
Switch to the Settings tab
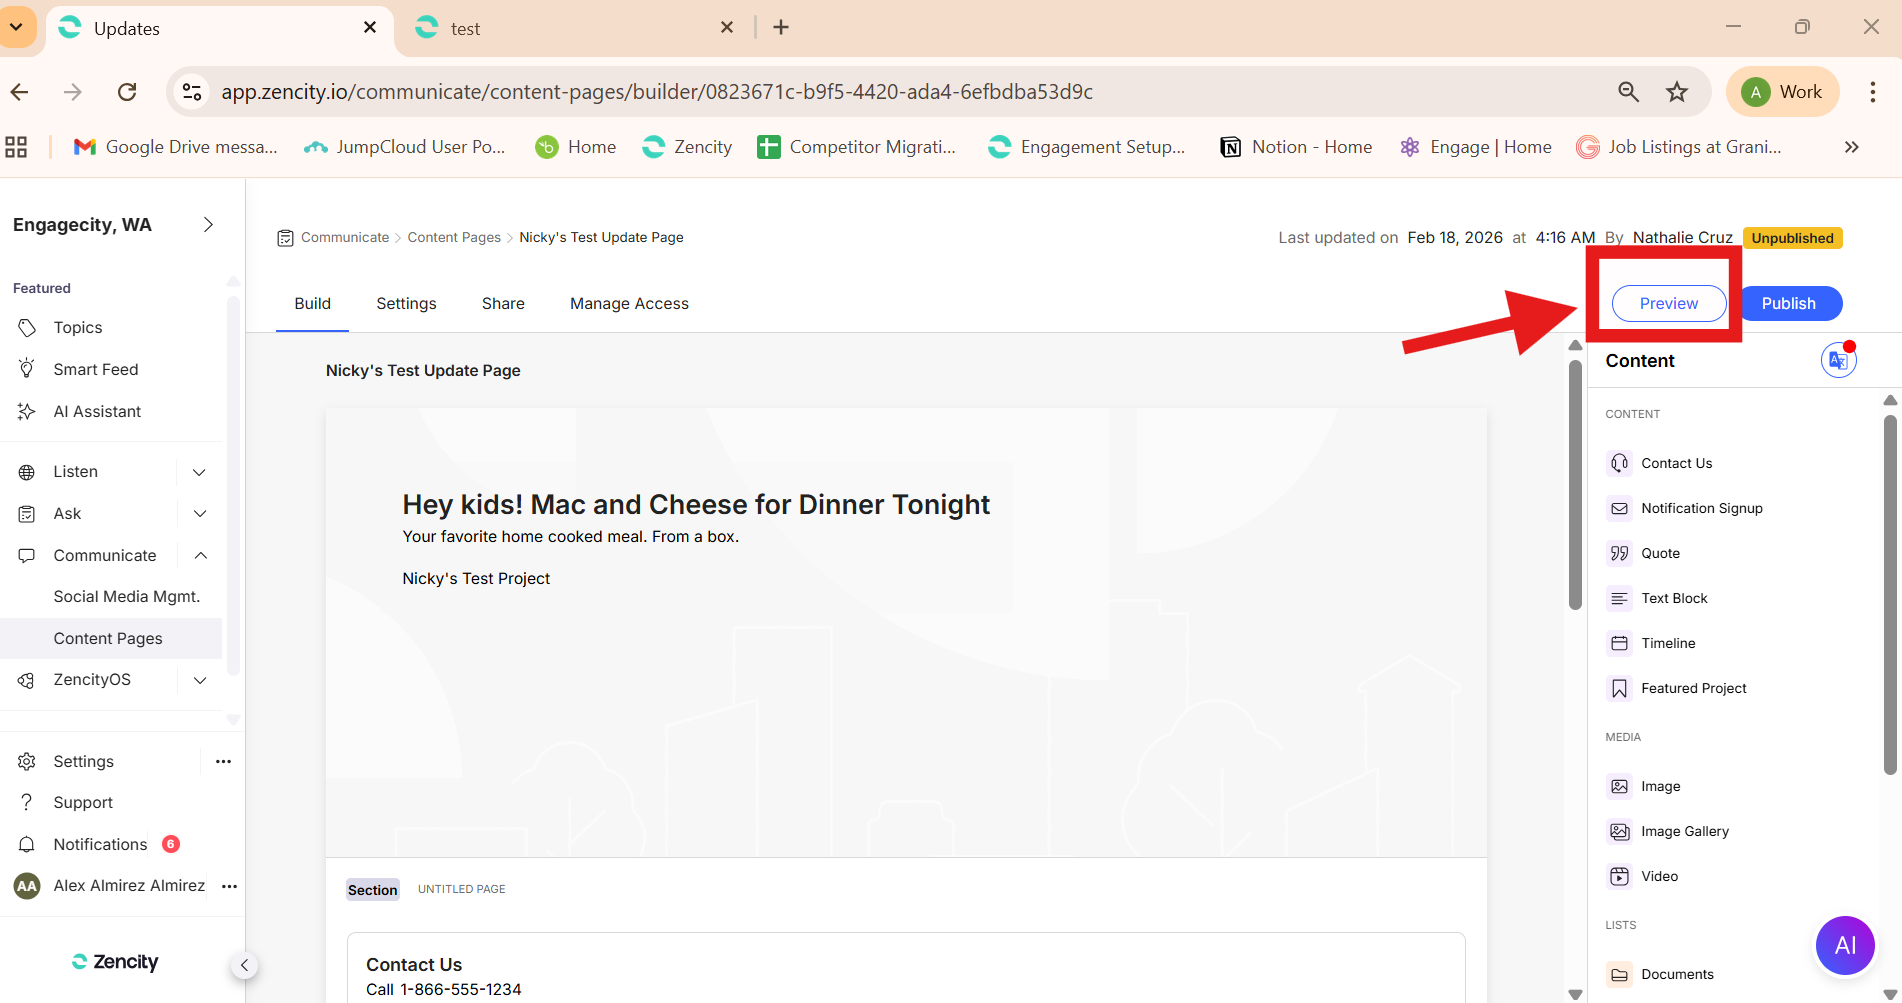pos(406,303)
